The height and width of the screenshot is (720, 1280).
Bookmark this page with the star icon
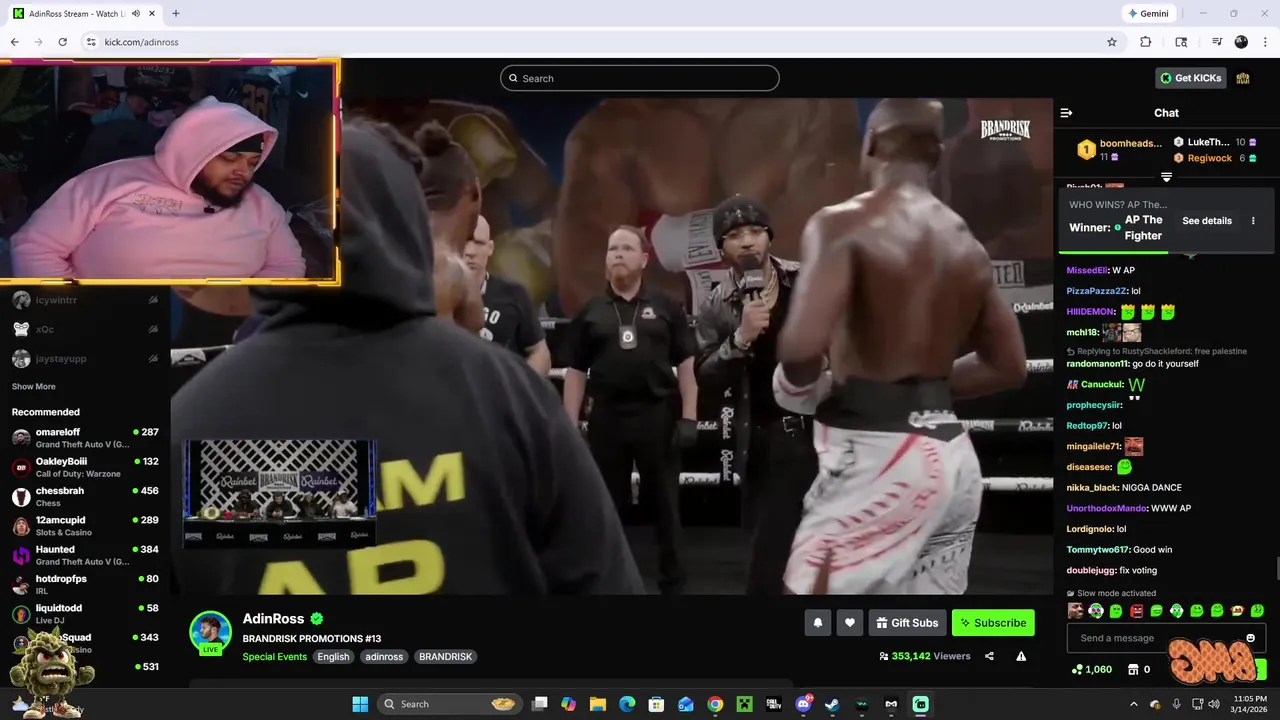[1111, 42]
